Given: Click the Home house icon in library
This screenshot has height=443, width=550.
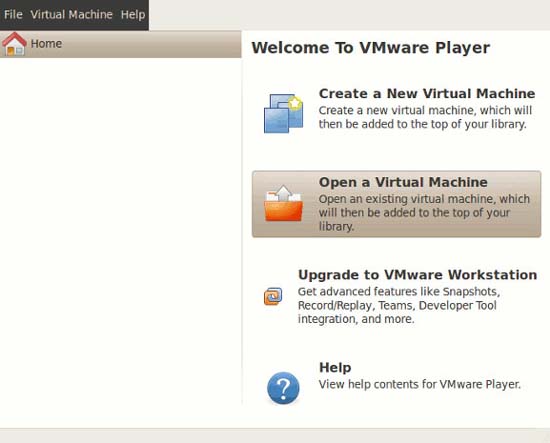Looking at the screenshot, I should (x=14, y=44).
